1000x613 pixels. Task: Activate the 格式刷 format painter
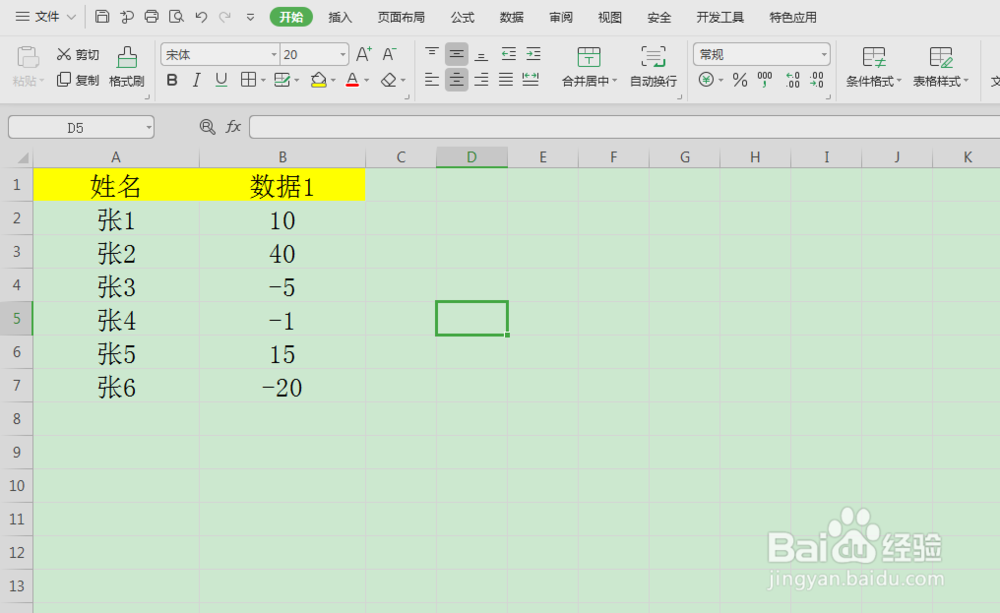coord(127,66)
